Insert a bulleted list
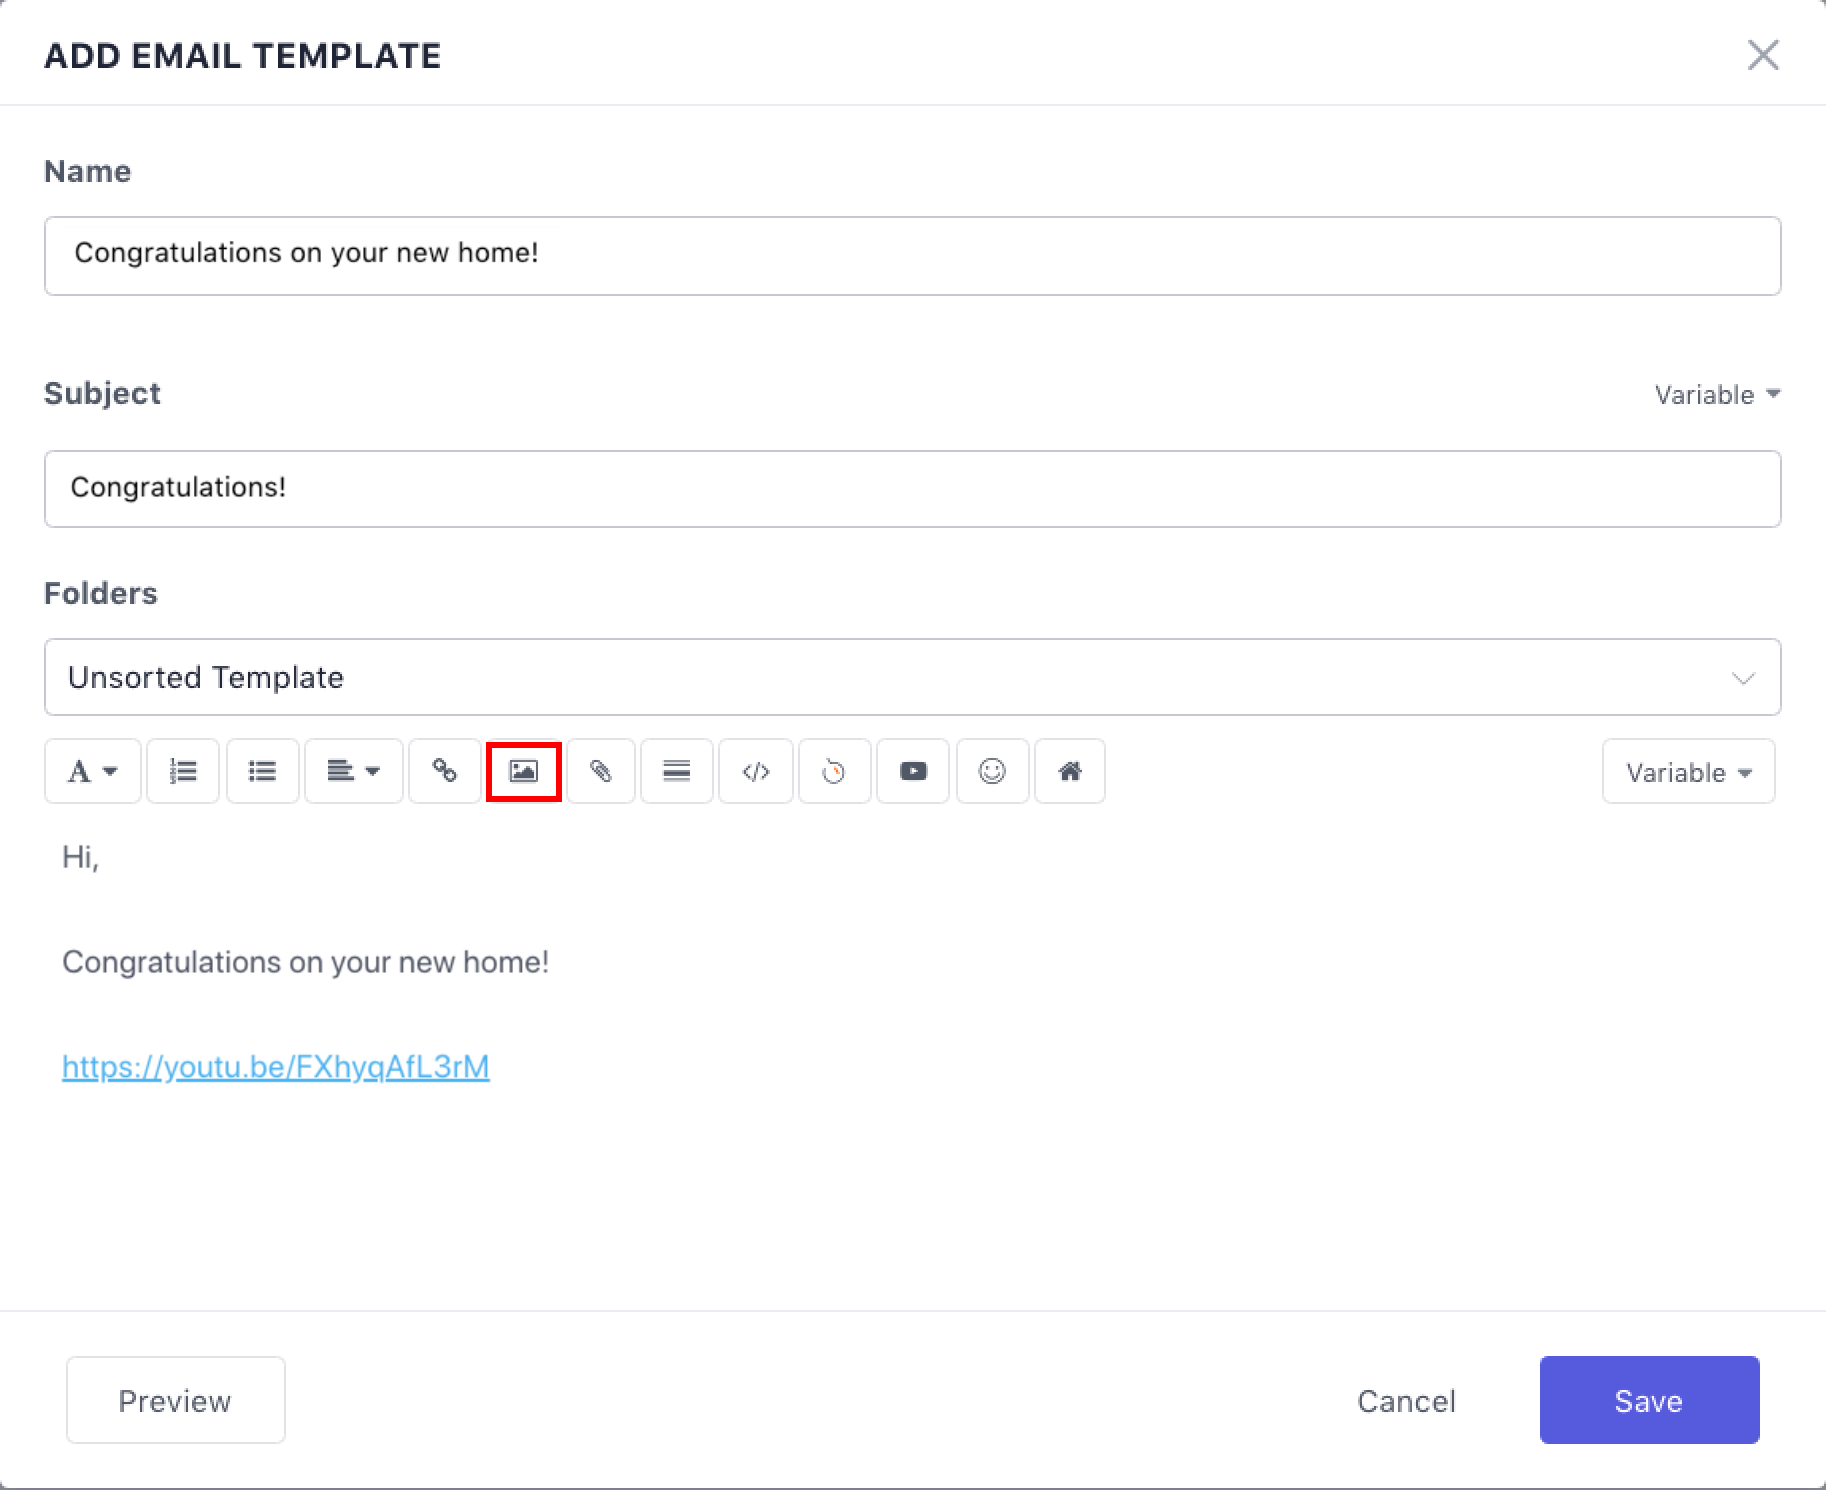Screen dimensions: 1826x1490 click(262, 771)
